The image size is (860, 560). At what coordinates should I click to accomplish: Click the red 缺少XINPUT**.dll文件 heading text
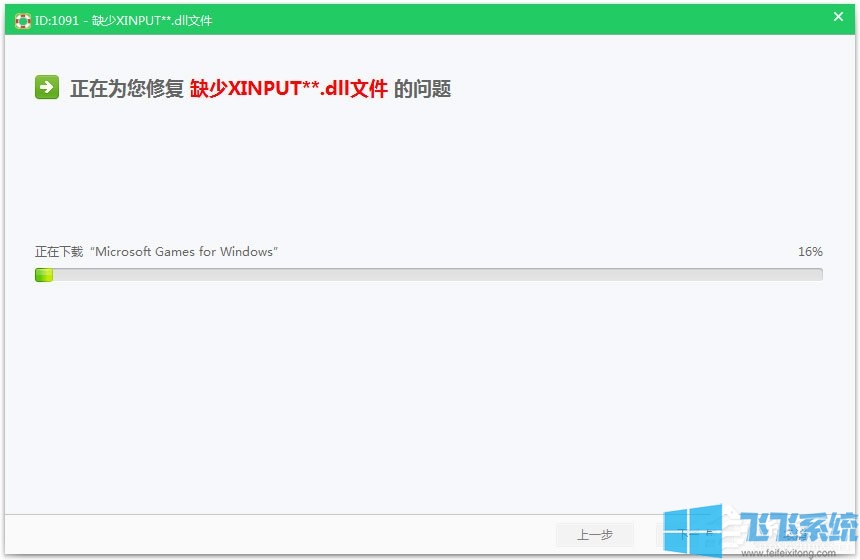[x=288, y=89]
